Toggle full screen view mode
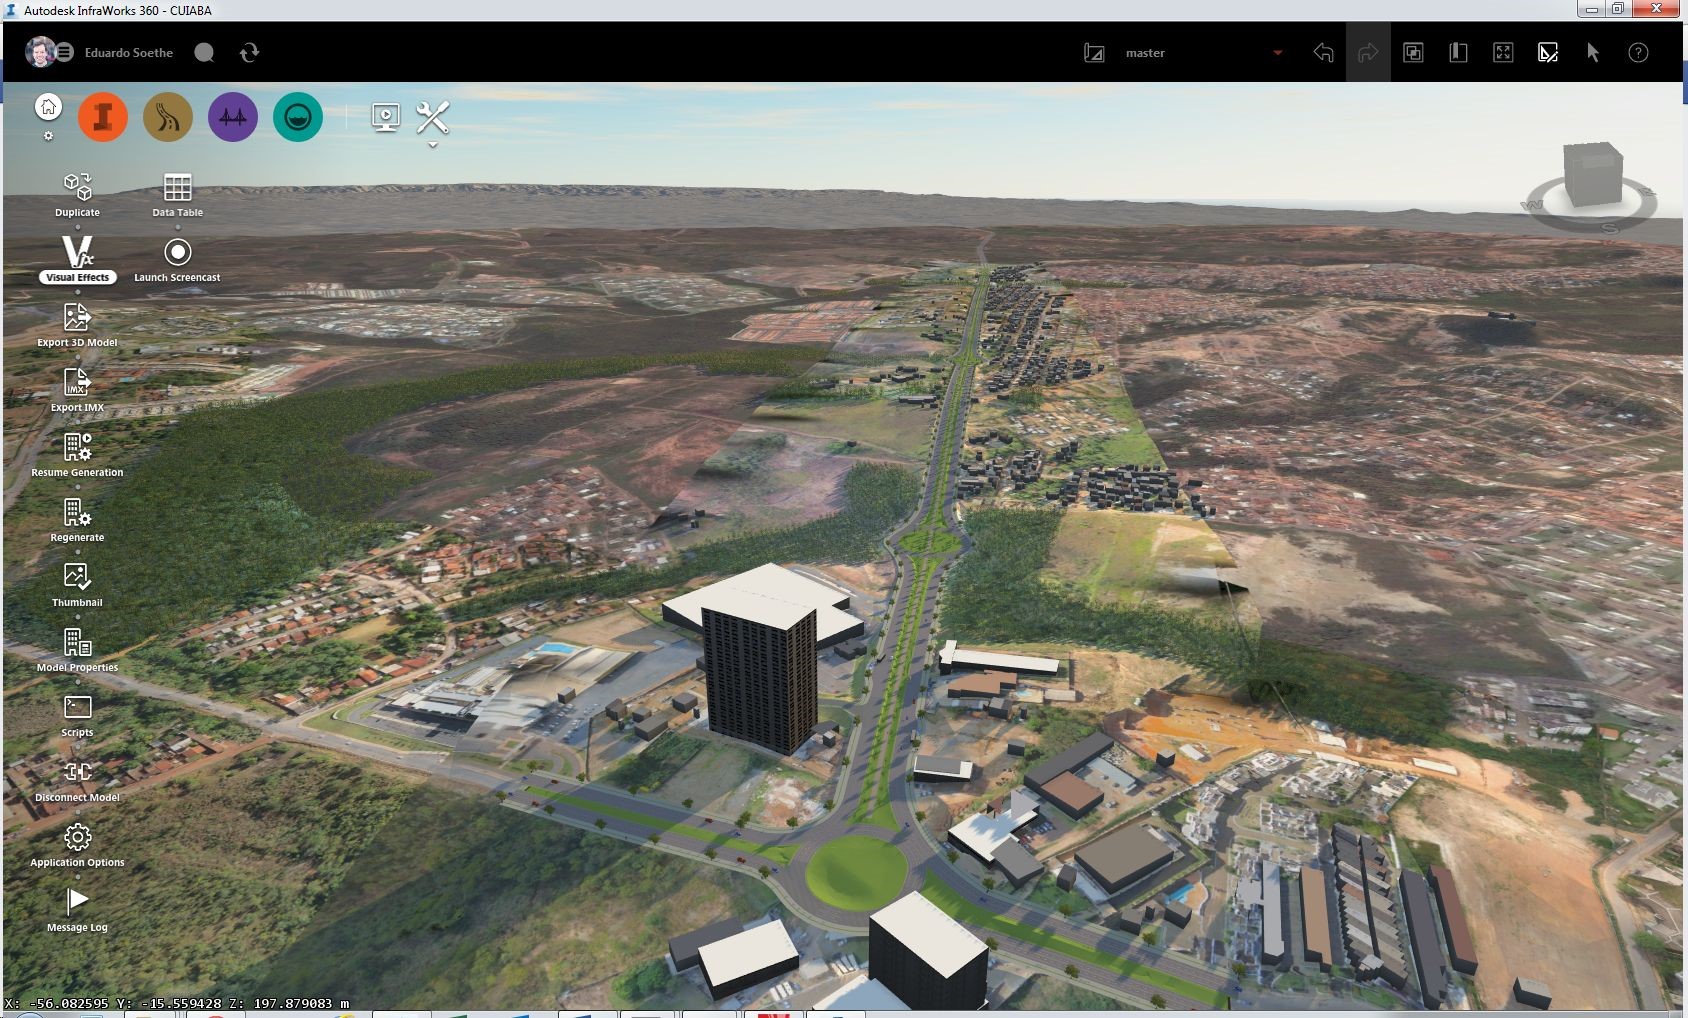The width and height of the screenshot is (1688, 1018). click(1503, 53)
